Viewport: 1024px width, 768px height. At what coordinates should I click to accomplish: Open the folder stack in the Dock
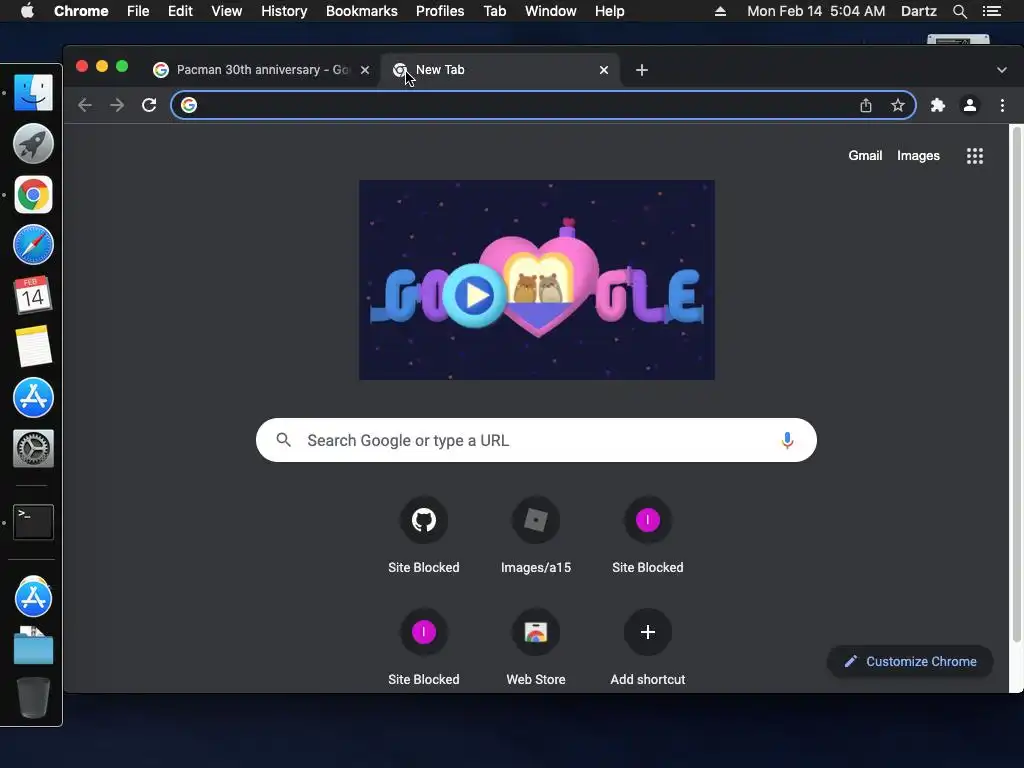click(33, 647)
